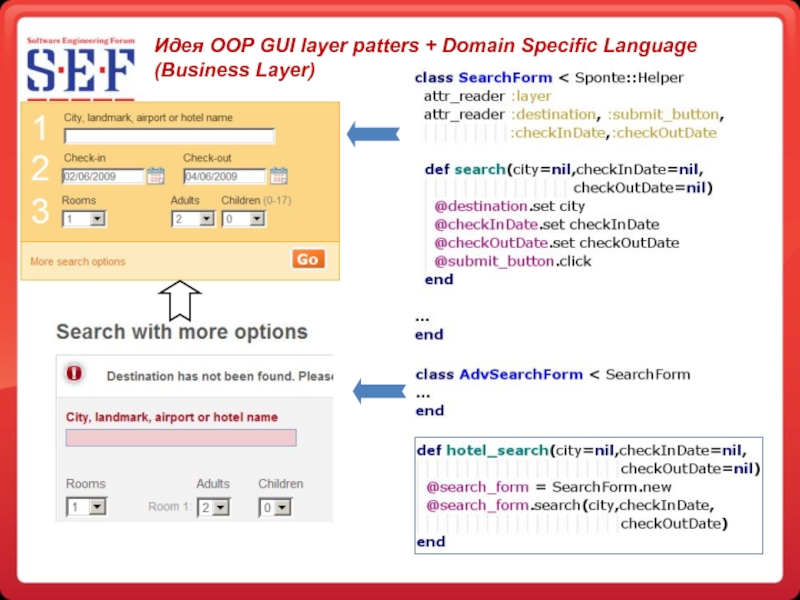Open the check-out date calendar icon
The image size is (800, 600).
[x=279, y=176]
